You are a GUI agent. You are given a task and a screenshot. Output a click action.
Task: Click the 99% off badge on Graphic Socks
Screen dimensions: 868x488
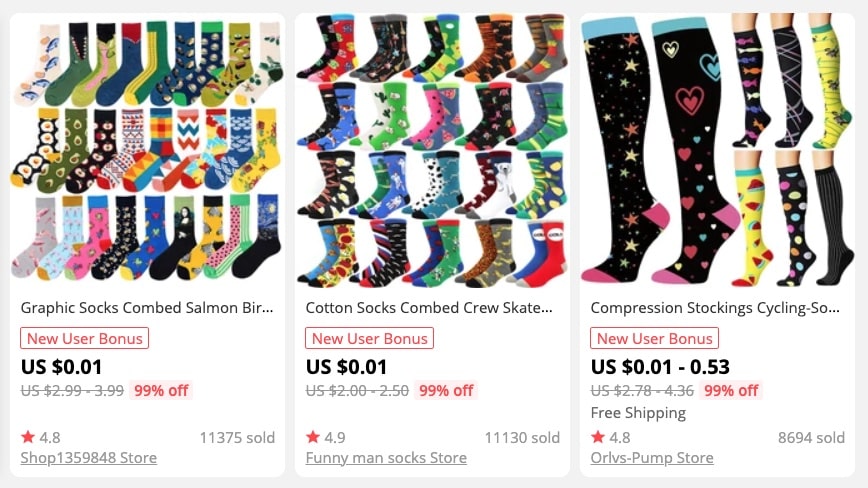pyautogui.click(x=161, y=391)
